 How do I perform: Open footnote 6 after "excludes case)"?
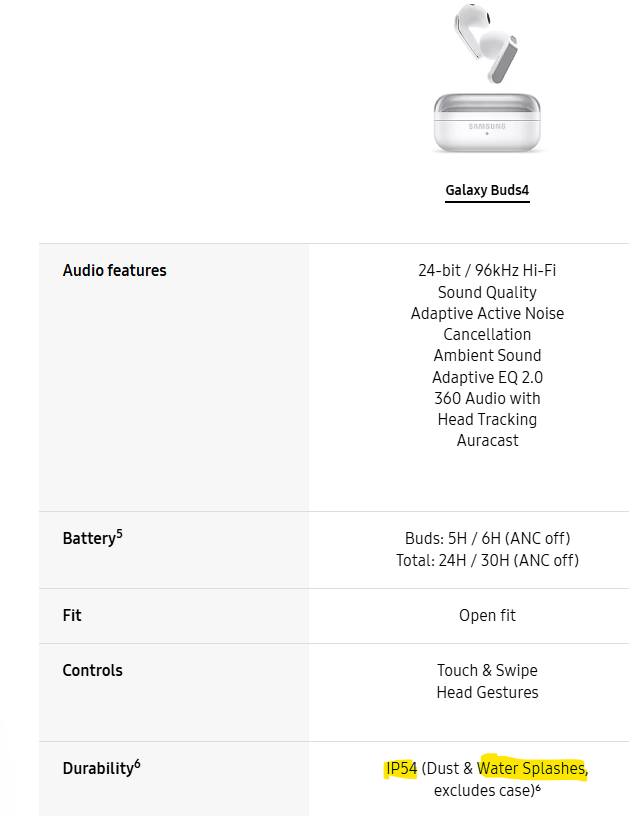pos(538,787)
